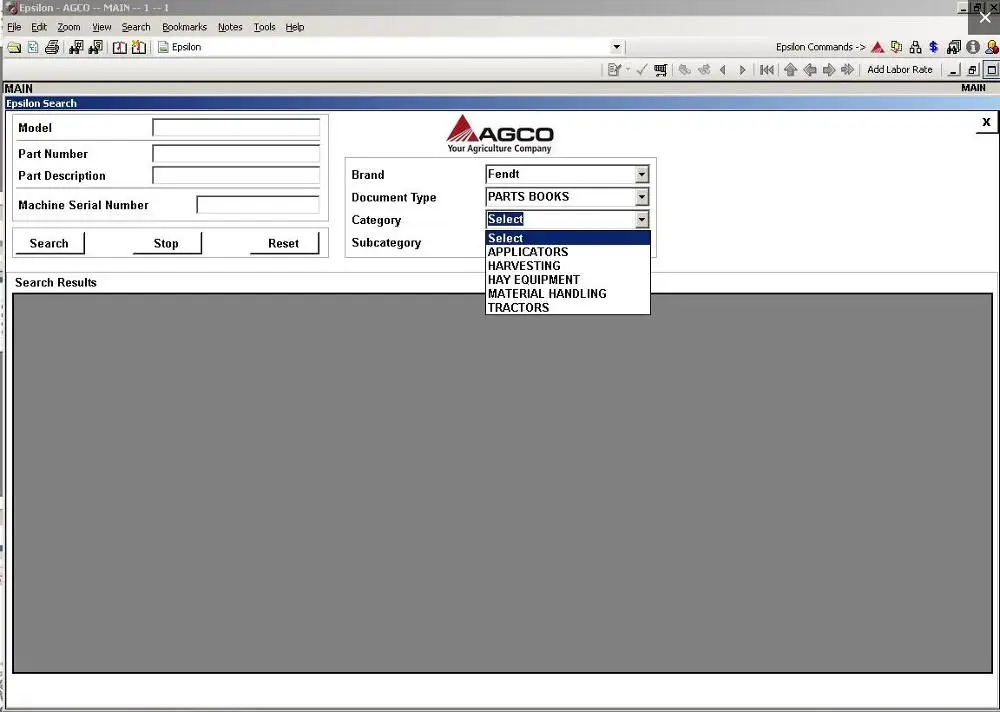Open the Edit menu
The height and width of the screenshot is (712, 1000).
39,27
